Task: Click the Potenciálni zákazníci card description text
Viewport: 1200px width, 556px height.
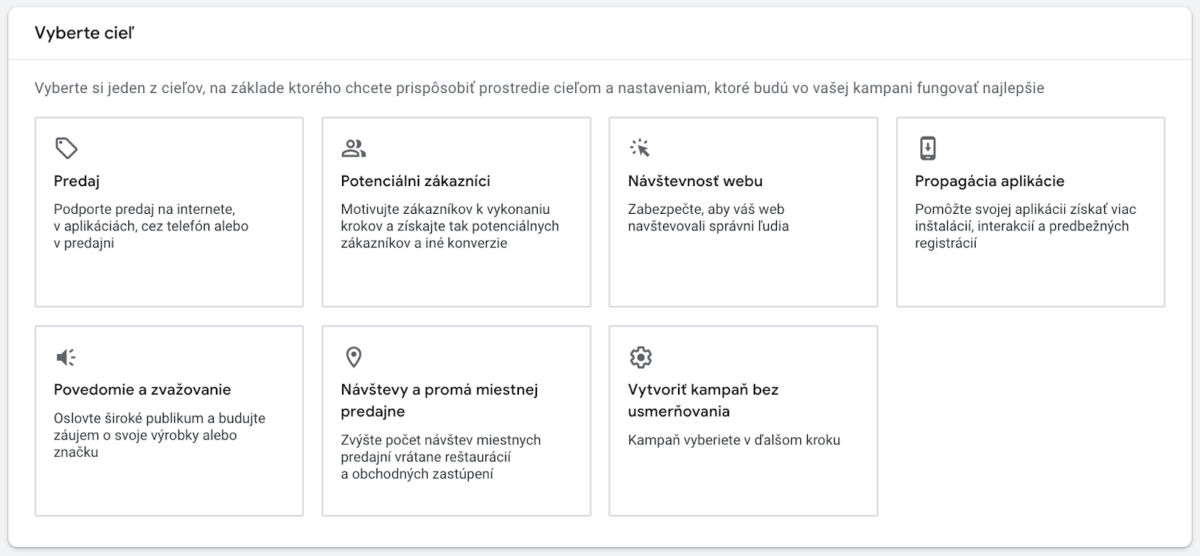Action: coord(449,226)
